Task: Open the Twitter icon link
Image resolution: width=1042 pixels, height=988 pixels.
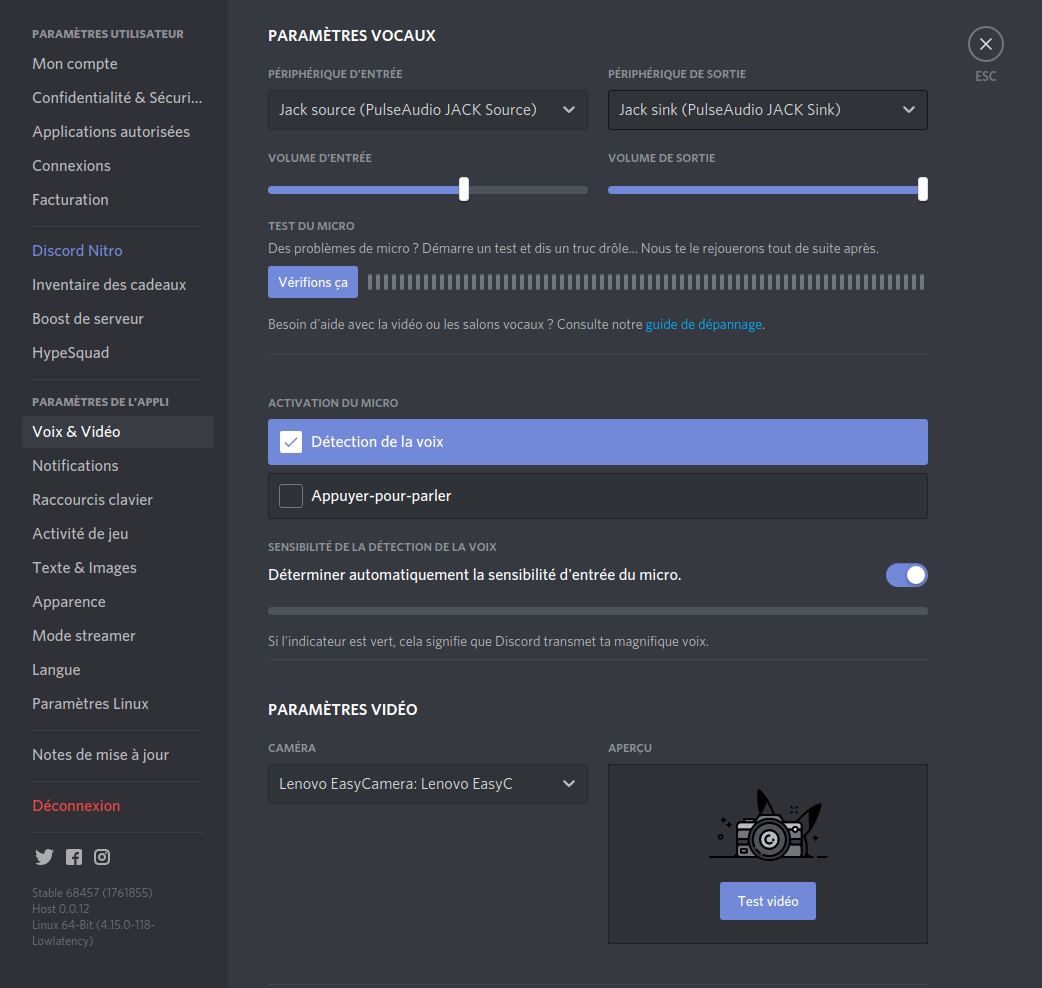Action: tap(44, 857)
